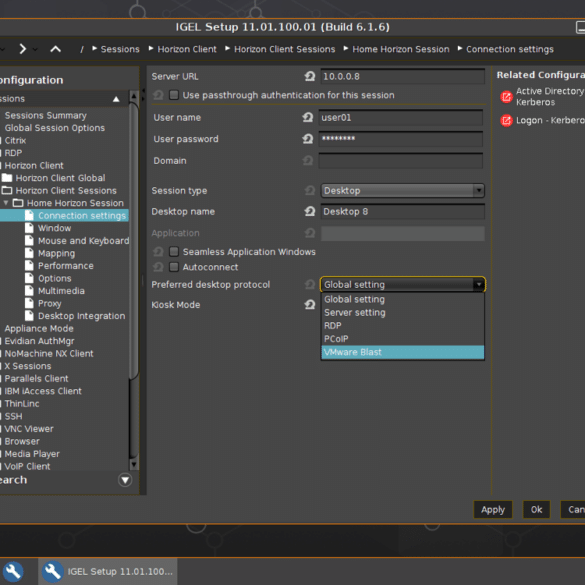The width and height of the screenshot is (585, 585).
Task: Select Citrix in session tree
Action: point(15,141)
